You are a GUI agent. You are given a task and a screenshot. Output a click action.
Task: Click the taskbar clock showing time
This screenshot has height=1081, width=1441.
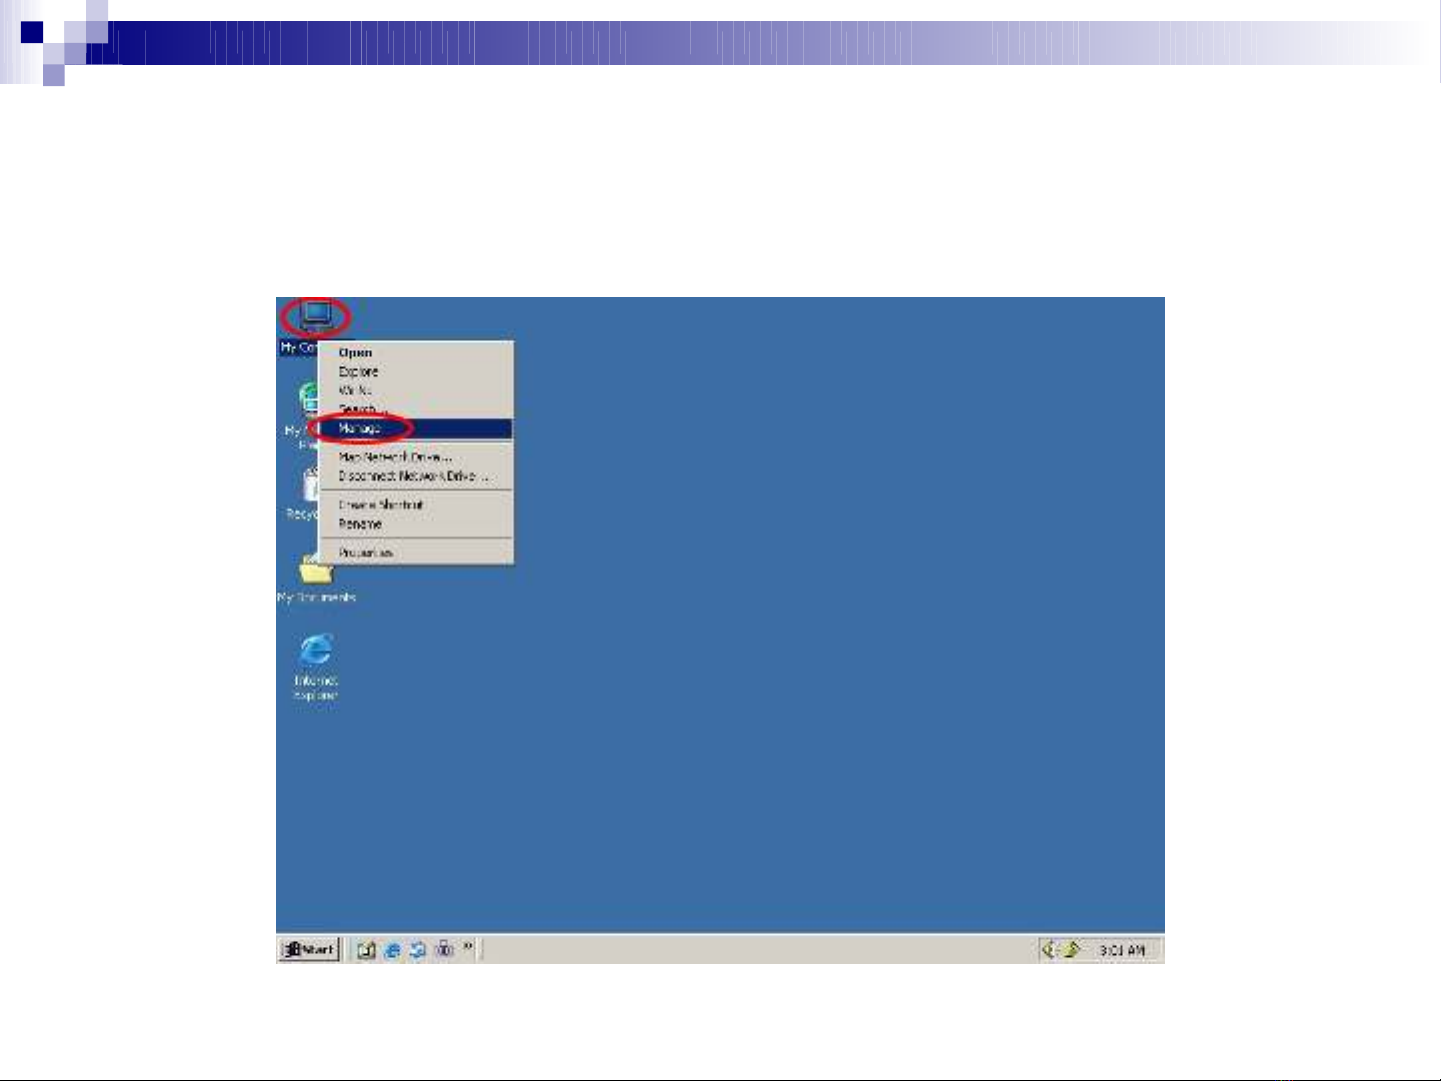(1122, 950)
